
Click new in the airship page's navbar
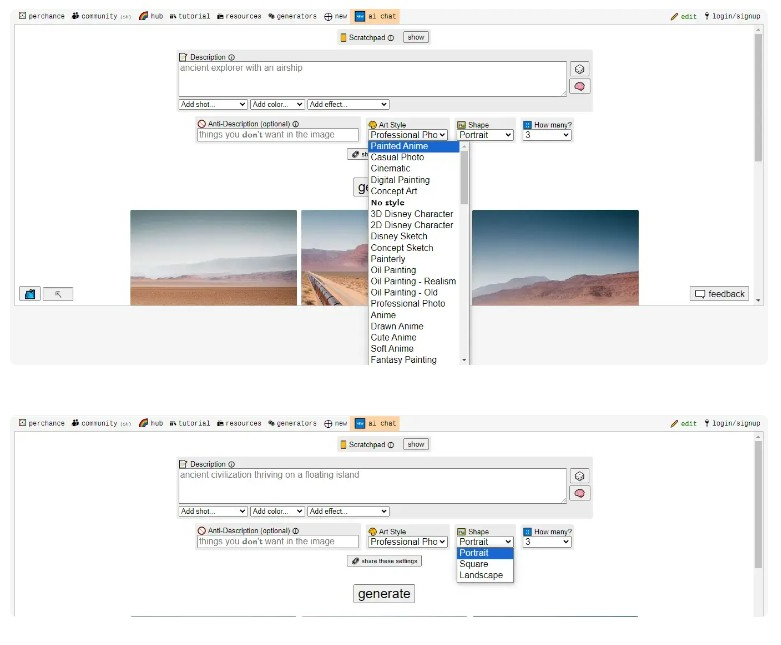point(336,16)
